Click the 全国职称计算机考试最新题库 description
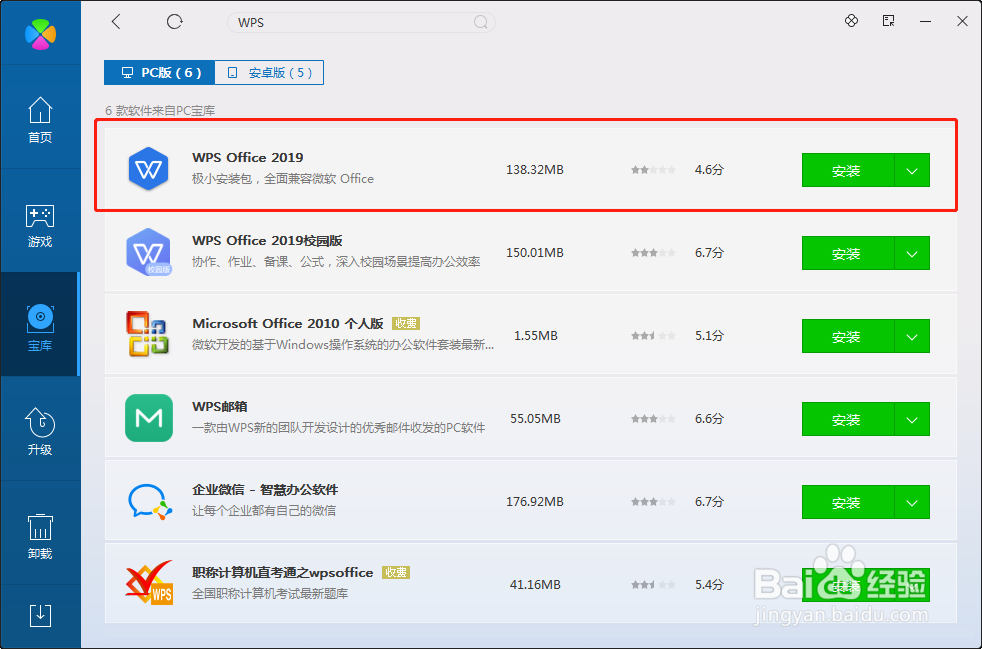Screen dimensions: 982x649 pos(270,593)
